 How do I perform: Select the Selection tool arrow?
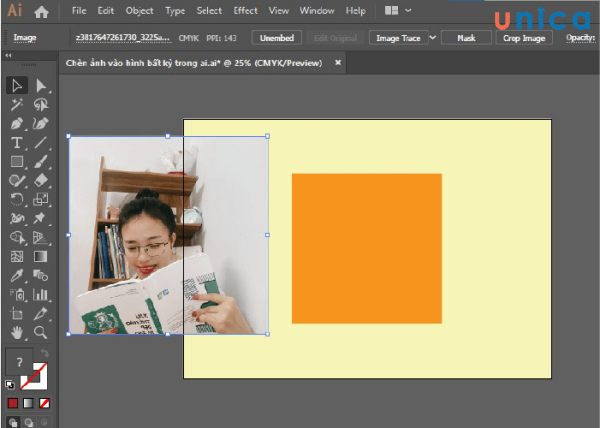click(17, 86)
